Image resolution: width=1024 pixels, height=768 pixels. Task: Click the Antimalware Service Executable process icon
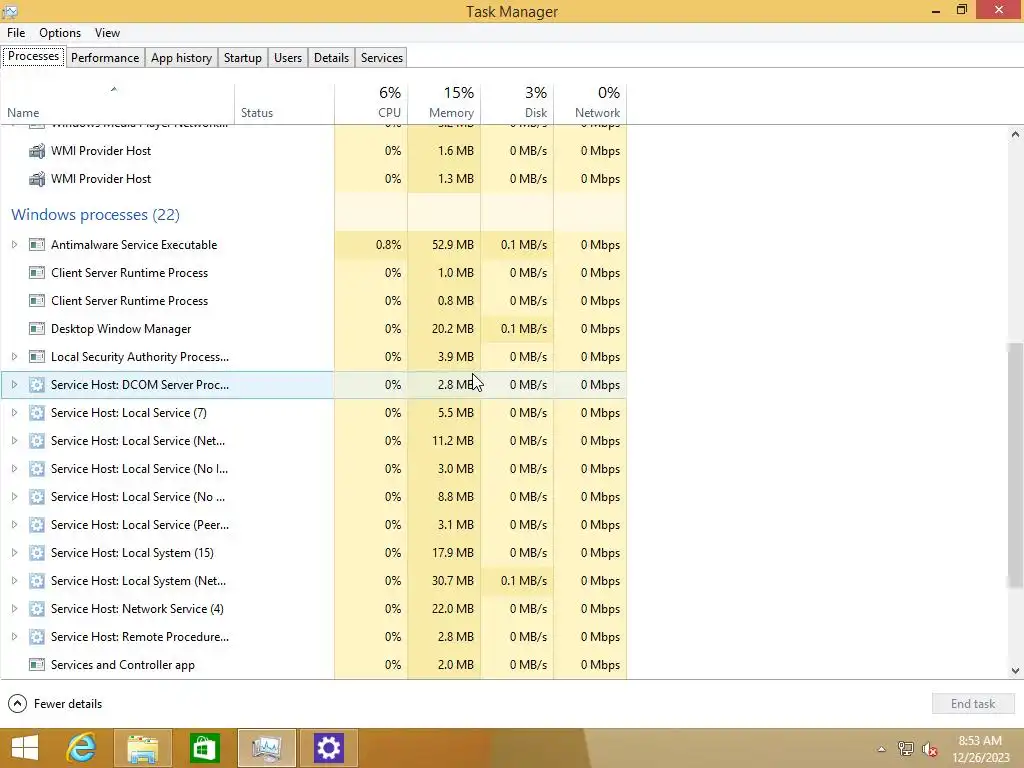click(37, 245)
